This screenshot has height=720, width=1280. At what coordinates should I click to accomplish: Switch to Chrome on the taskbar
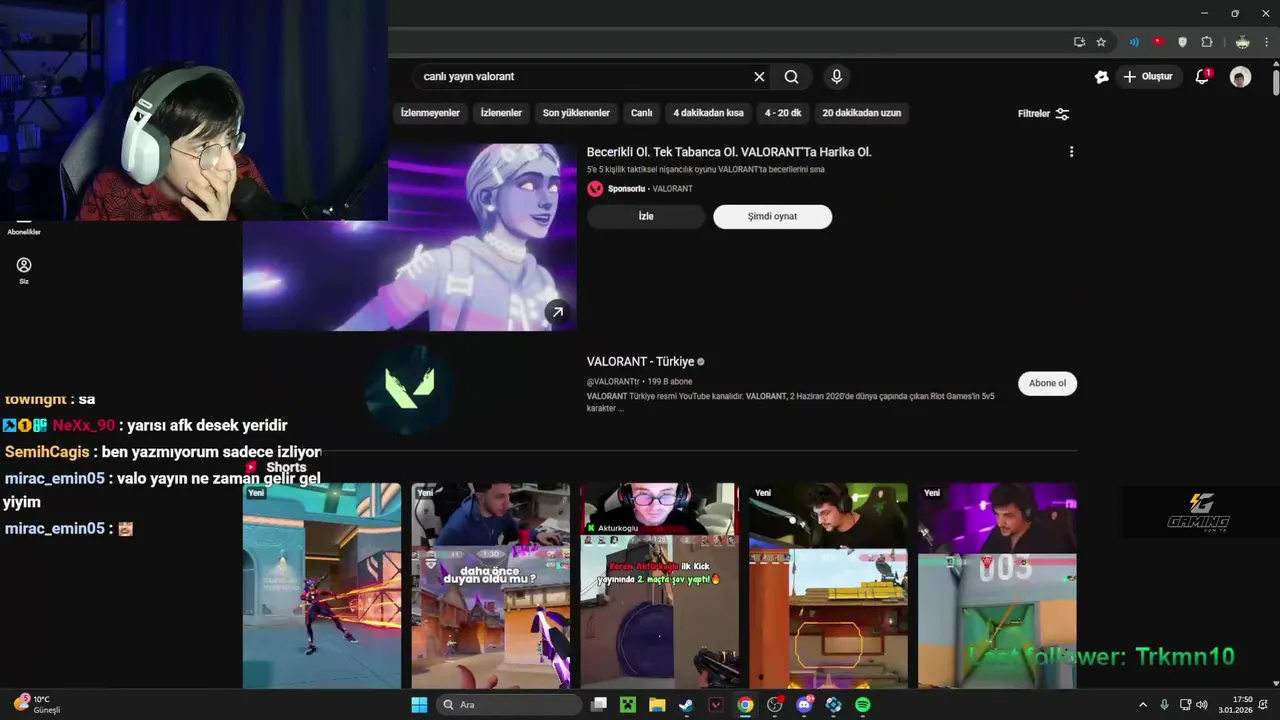pos(745,705)
